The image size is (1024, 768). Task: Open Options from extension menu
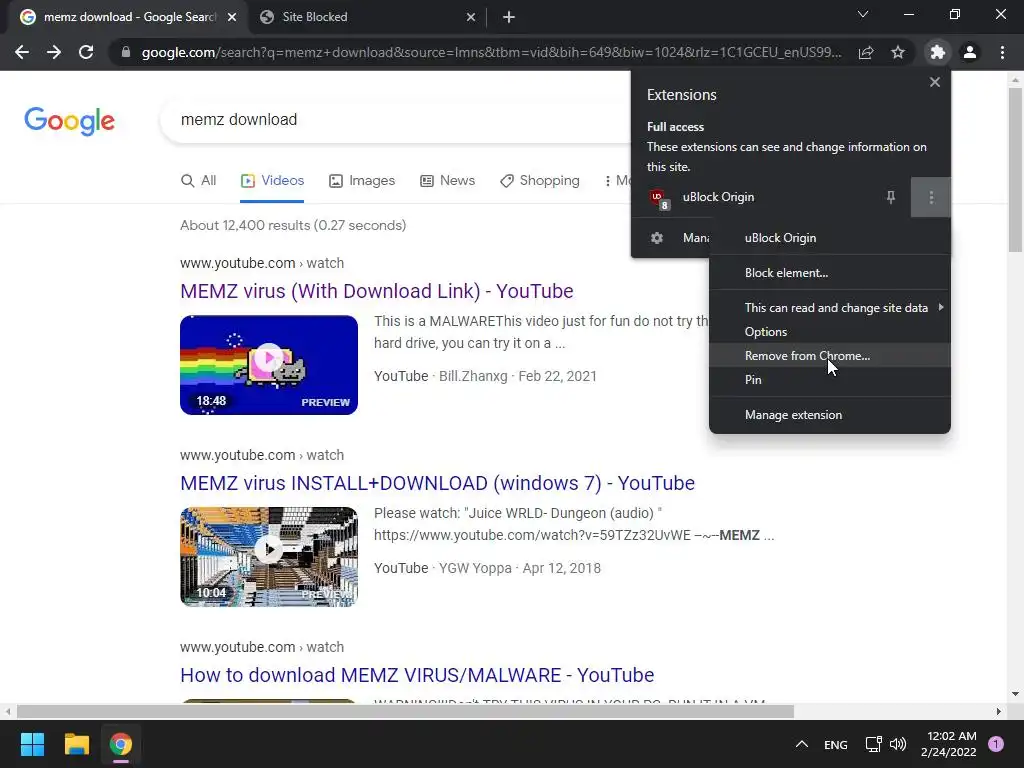pos(829,332)
